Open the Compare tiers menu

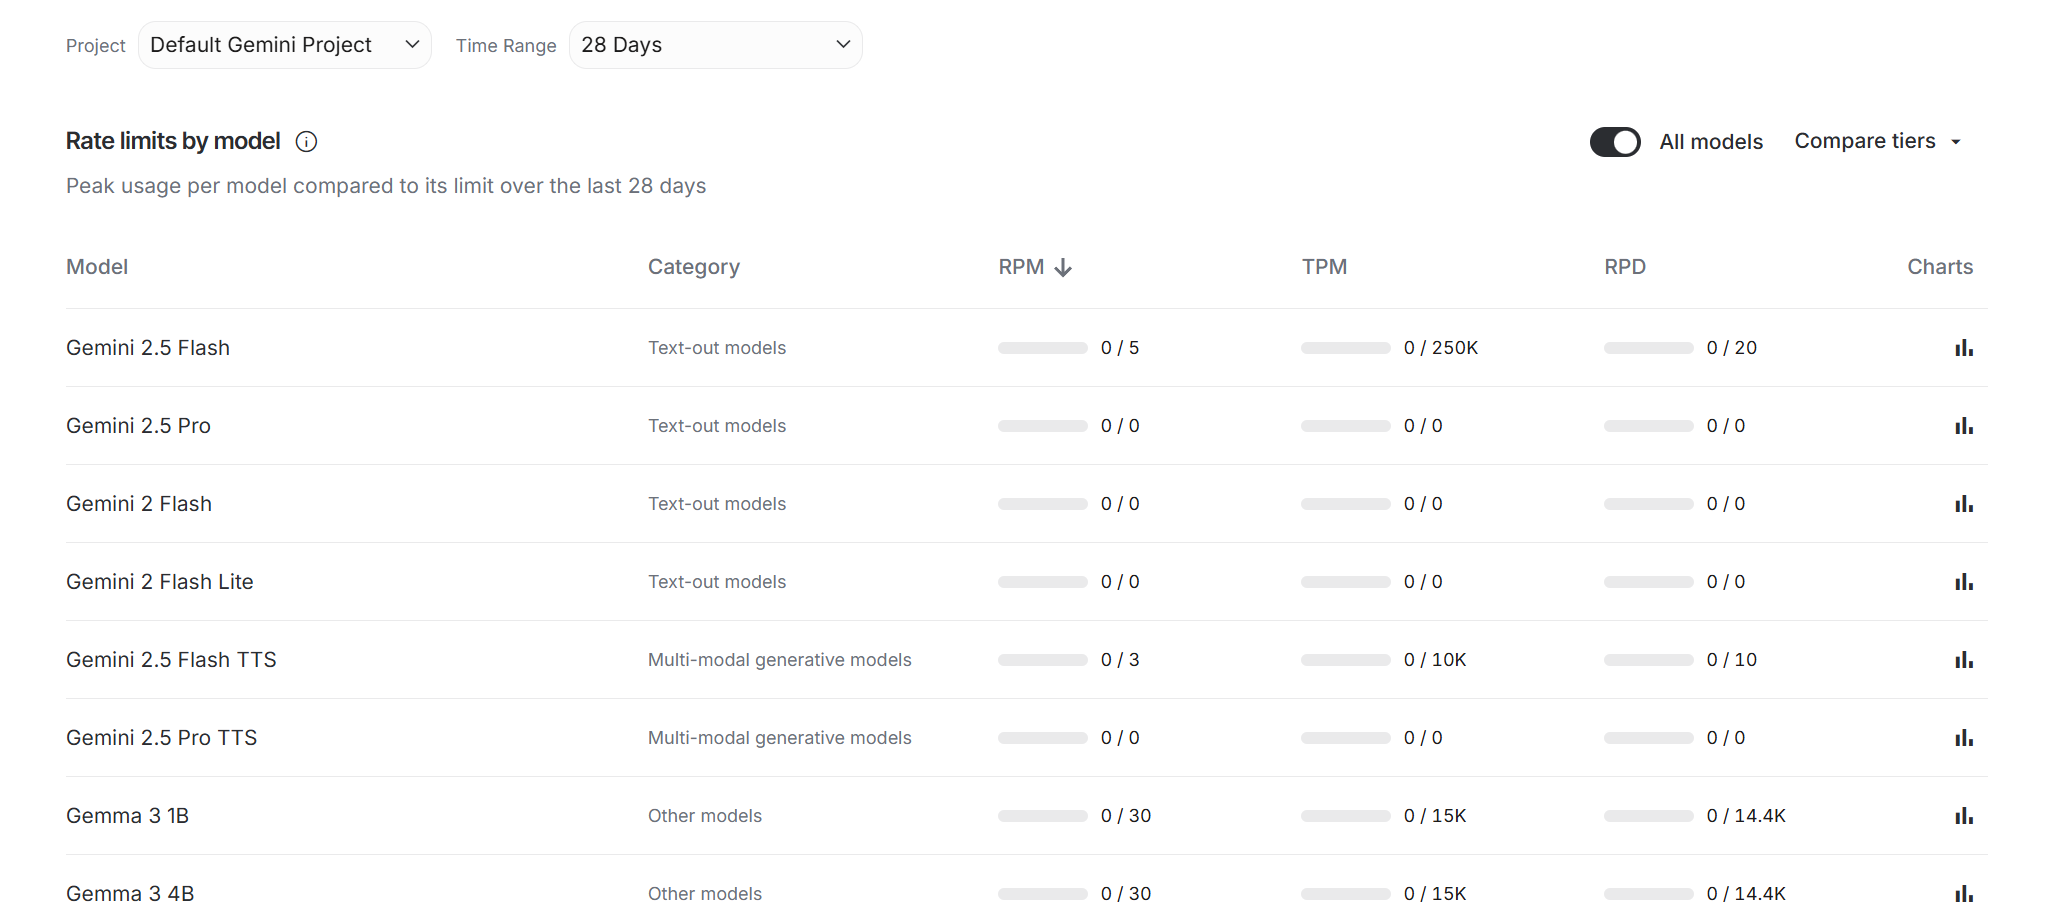click(1877, 142)
